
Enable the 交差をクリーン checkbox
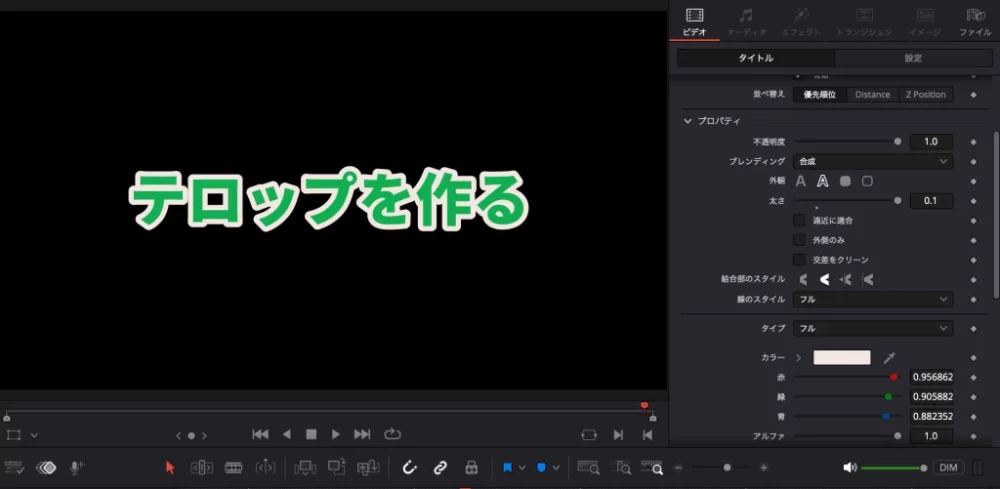799,259
